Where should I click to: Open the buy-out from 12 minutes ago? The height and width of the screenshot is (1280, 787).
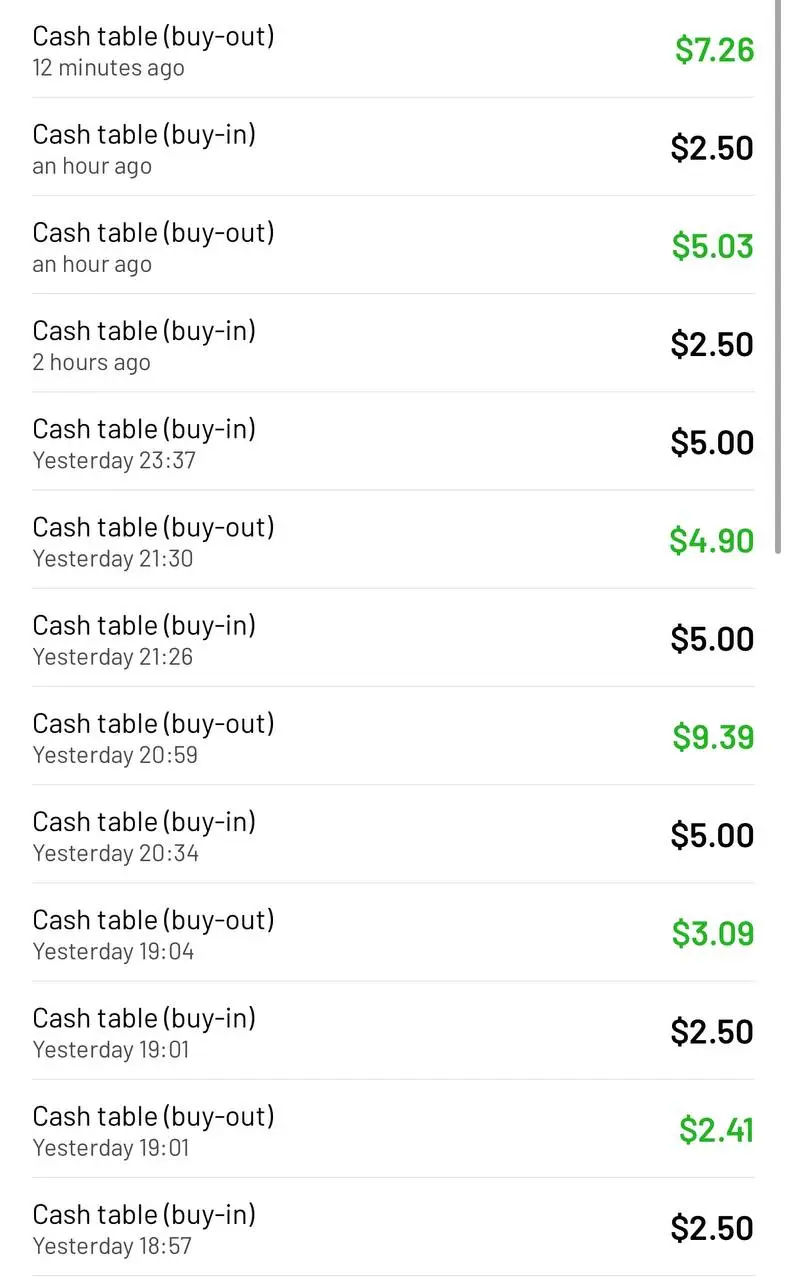pos(393,49)
